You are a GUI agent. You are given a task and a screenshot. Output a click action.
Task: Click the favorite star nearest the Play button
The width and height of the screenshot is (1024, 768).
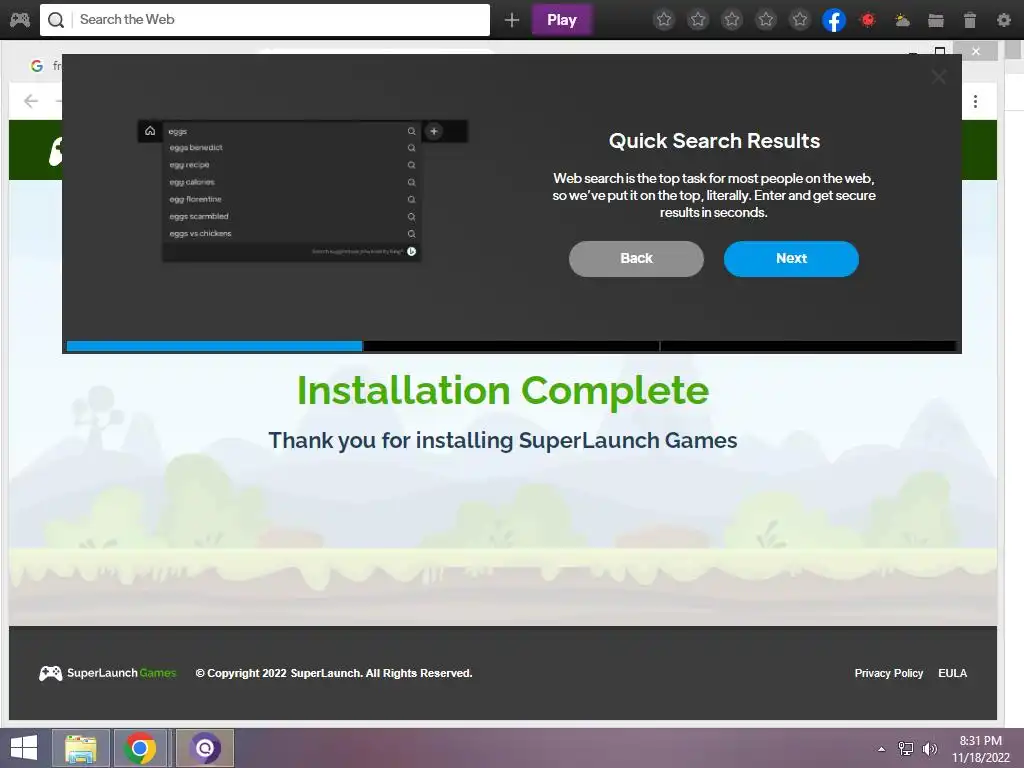[x=664, y=20]
